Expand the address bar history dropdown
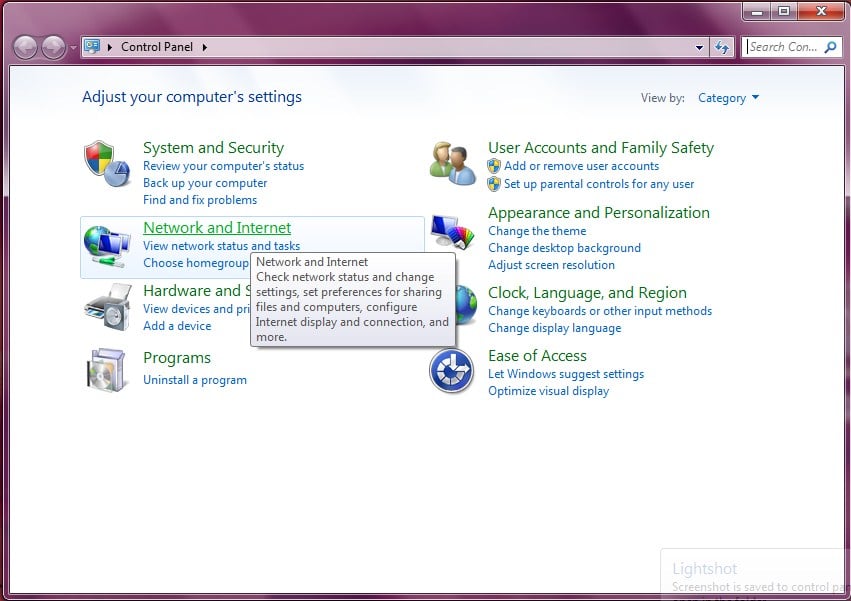Viewport: 851px width, 601px height. pos(699,47)
